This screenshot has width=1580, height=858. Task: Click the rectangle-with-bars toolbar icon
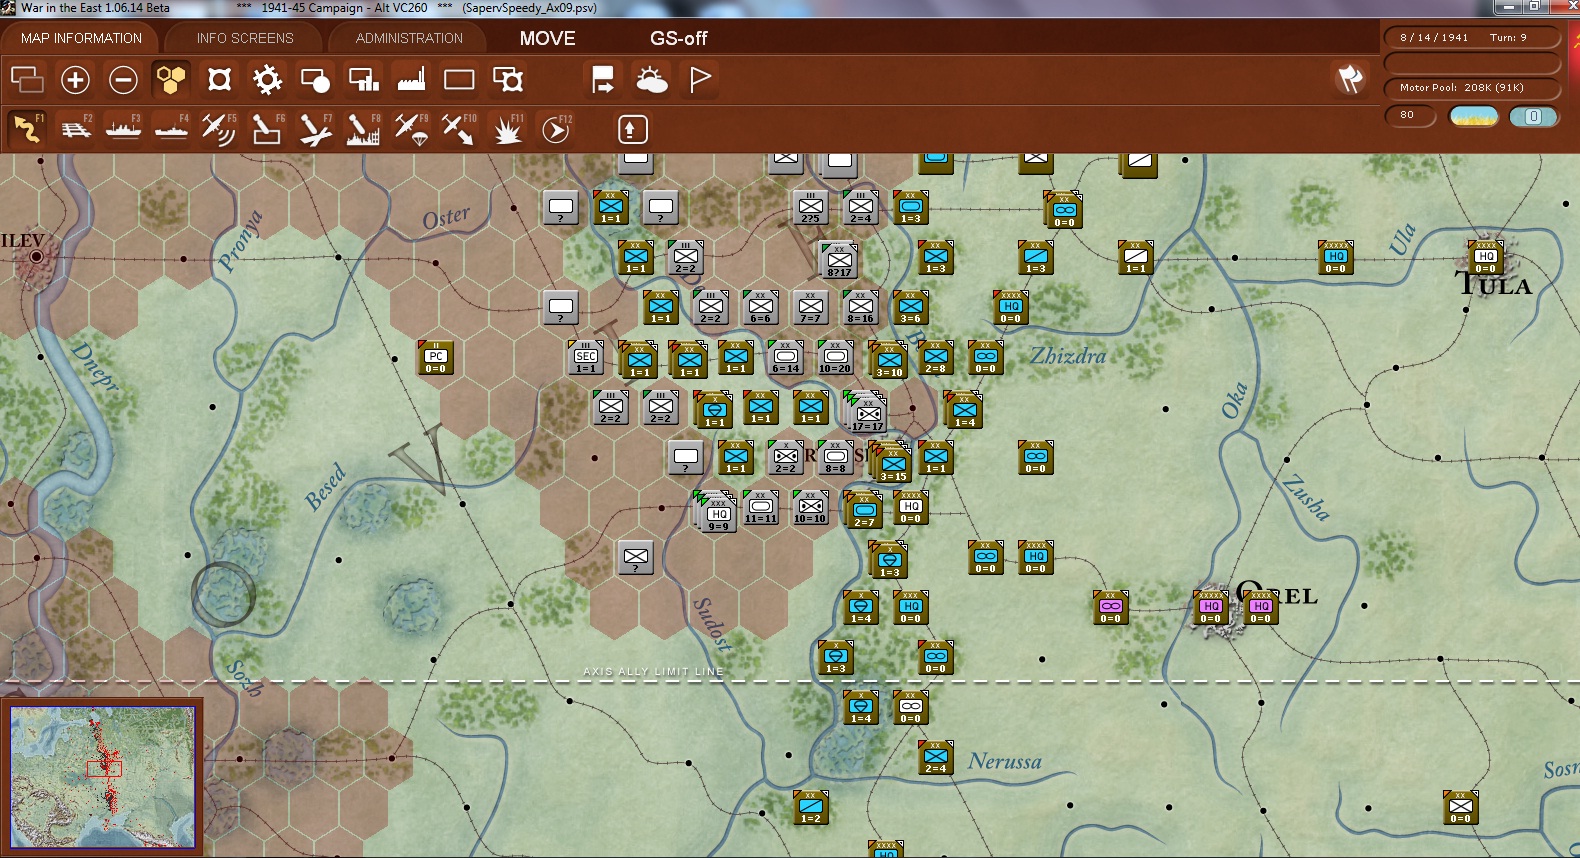click(x=363, y=79)
